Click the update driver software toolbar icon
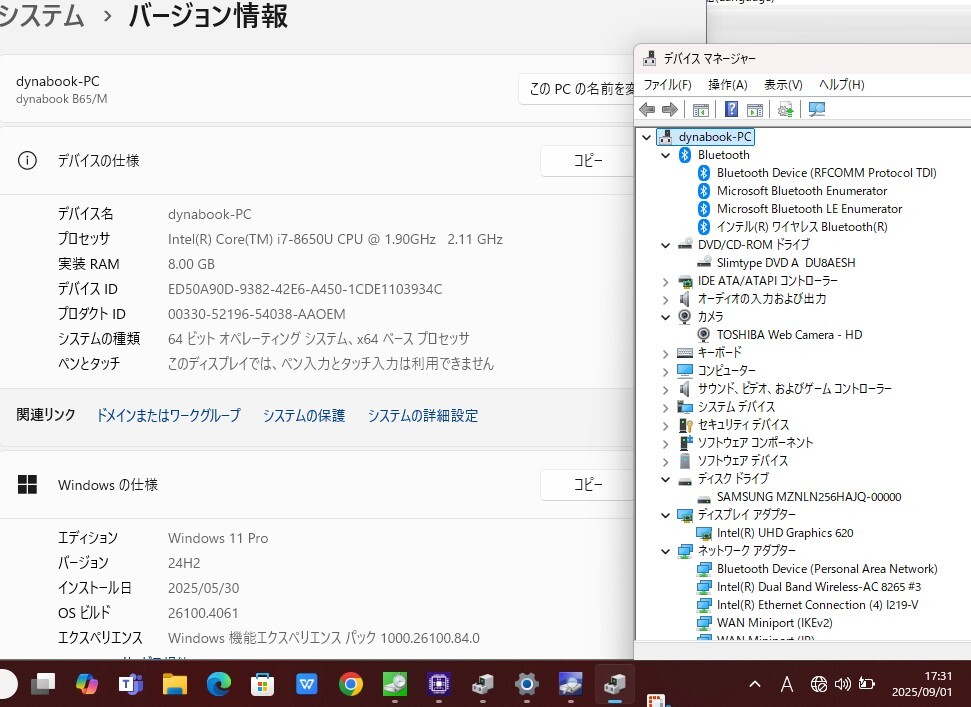The width and height of the screenshot is (971, 707). (785, 109)
